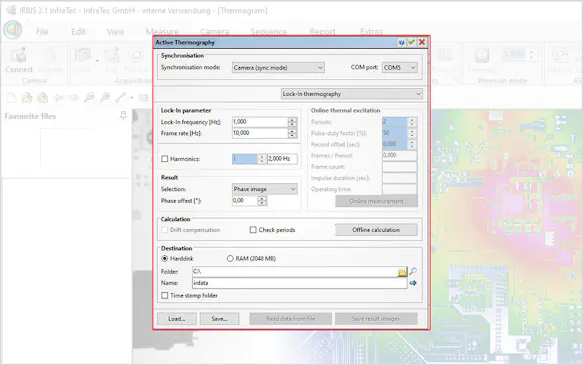The image size is (583, 365).
Task: Click the Load... button
Action: pos(177,319)
